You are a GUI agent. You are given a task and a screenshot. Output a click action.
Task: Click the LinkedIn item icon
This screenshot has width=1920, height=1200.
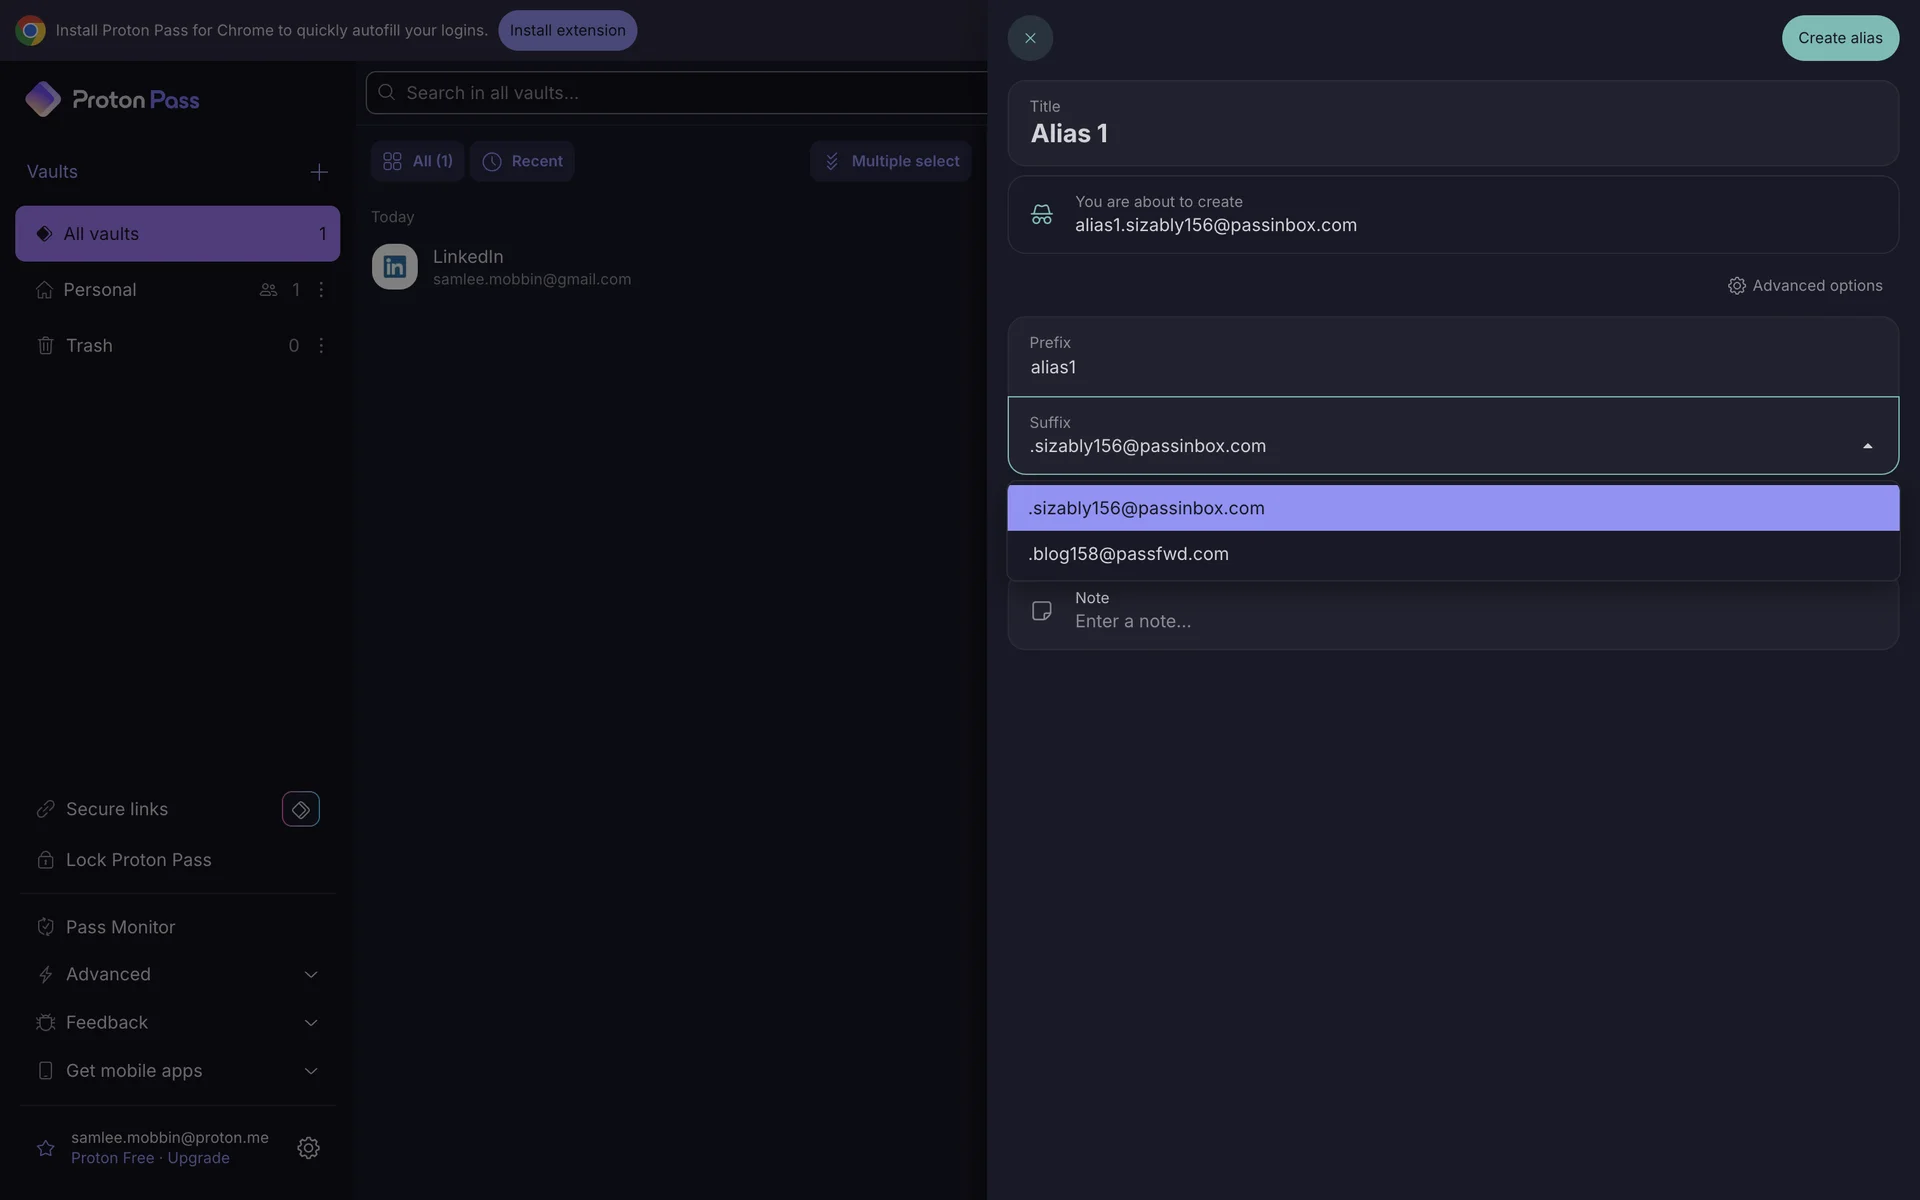[395, 267]
